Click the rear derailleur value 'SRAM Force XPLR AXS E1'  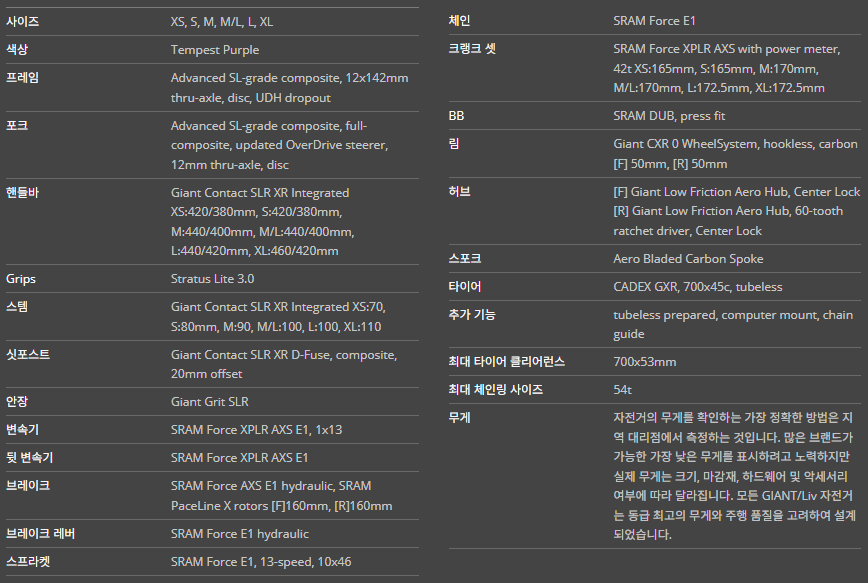(x=239, y=457)
